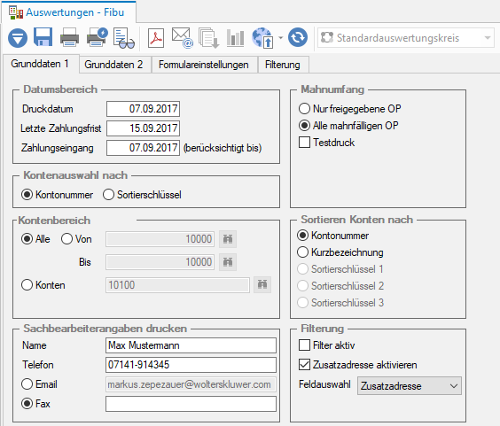500x426 pixels.
Task: Send report by email envelope icon
Action: (x=182, y=38)
